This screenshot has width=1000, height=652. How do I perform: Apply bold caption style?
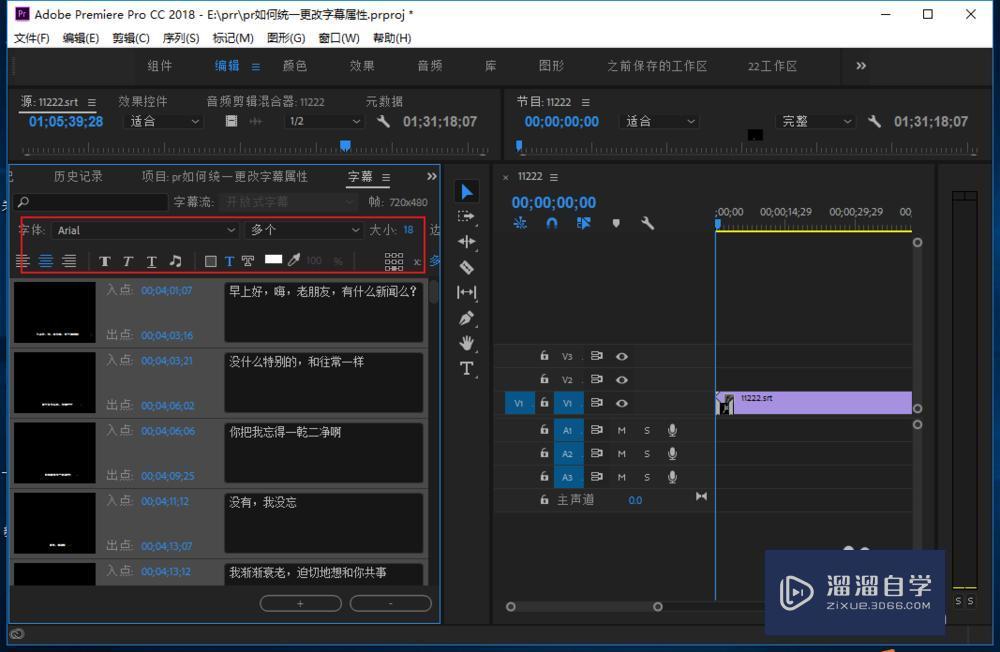(x=105, y=261)
